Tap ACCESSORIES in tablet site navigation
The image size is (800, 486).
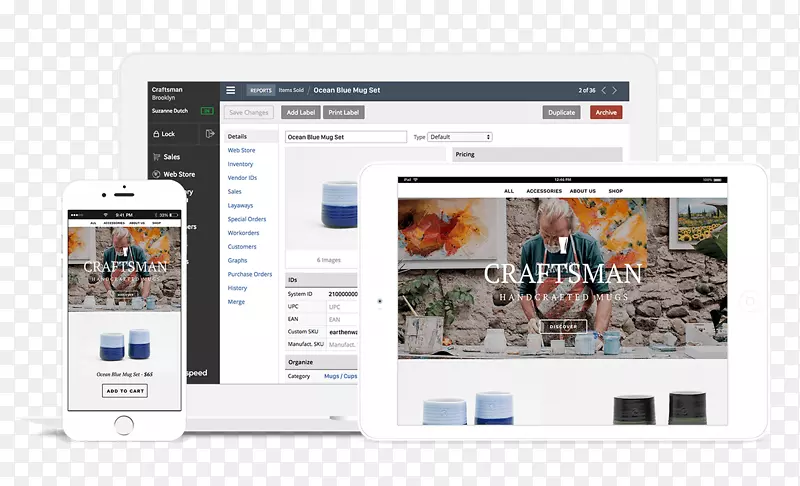[544, 191]
